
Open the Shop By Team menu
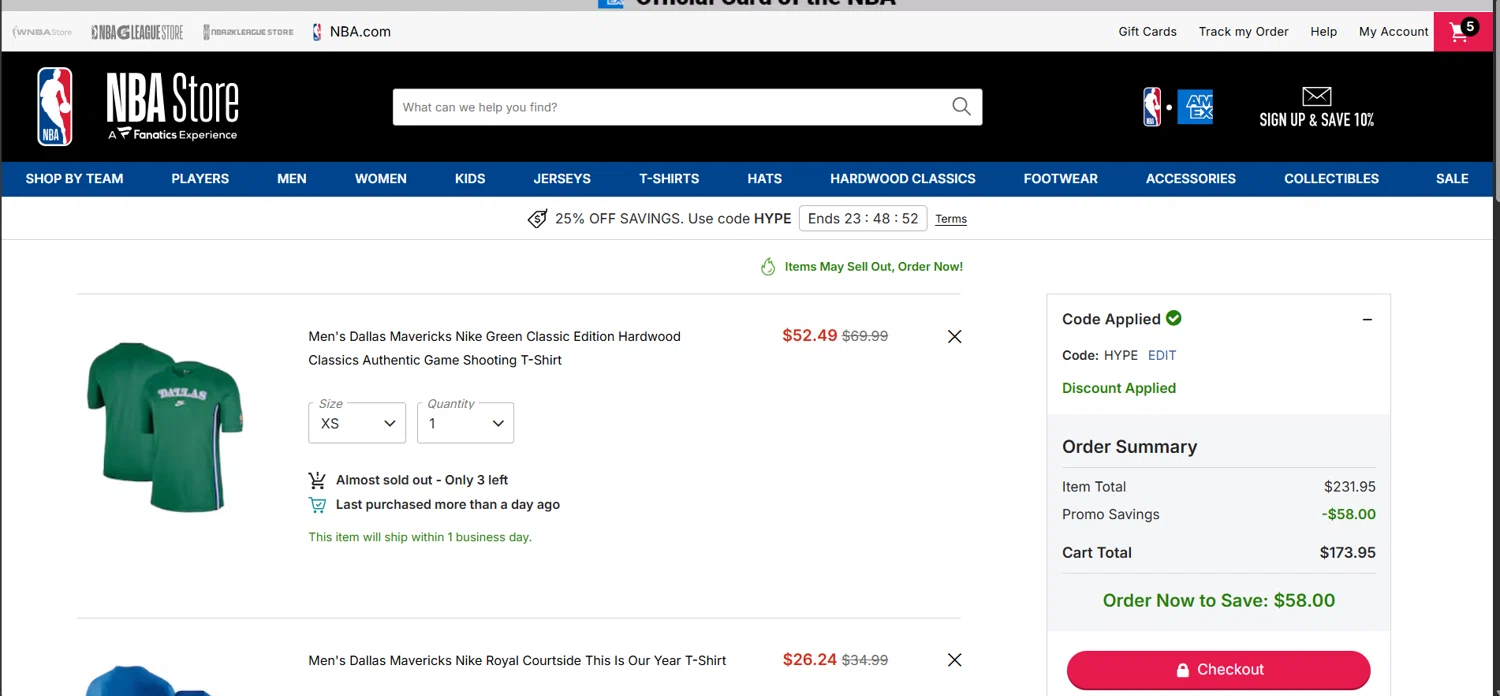click(75, 179)
